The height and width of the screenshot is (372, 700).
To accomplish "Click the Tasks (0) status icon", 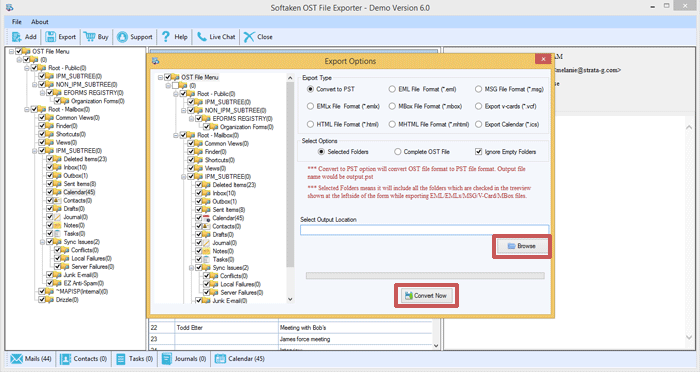I will click(121, 359).
